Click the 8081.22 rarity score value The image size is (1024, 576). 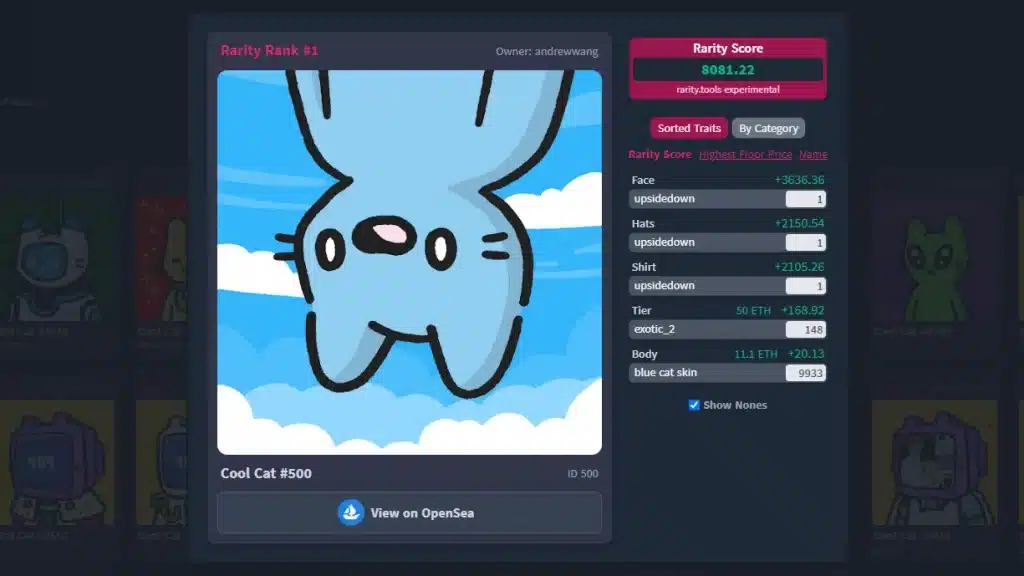[728, 70]
